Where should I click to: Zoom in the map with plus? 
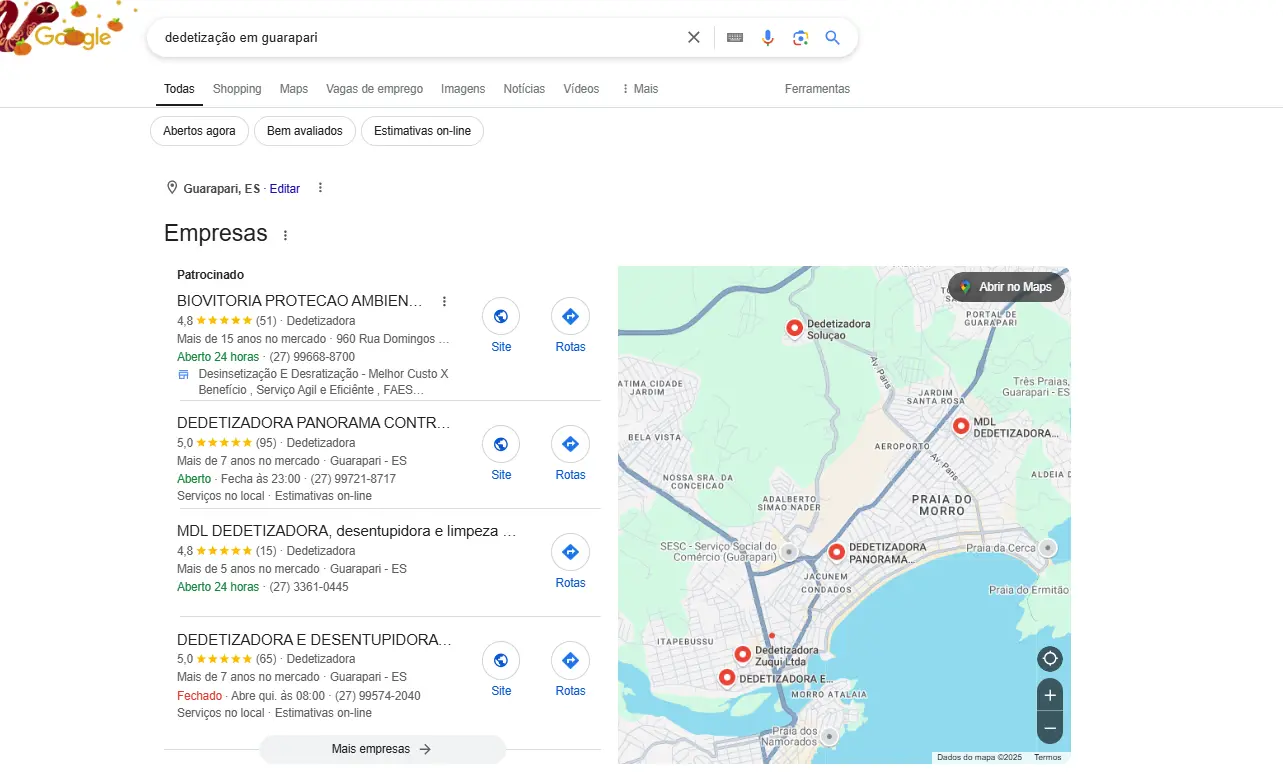1049,695
